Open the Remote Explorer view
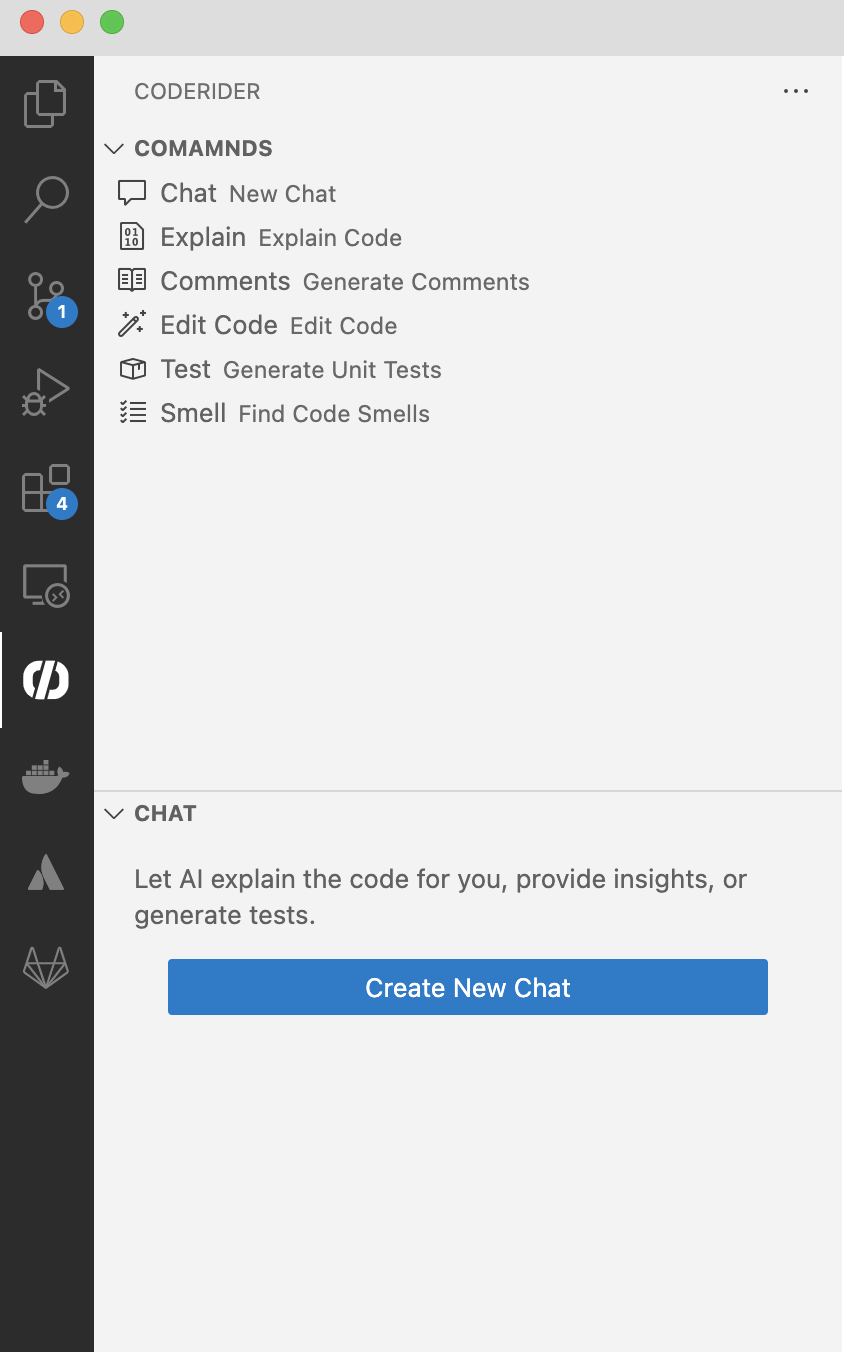The image size is (844, 1352). 44,584
